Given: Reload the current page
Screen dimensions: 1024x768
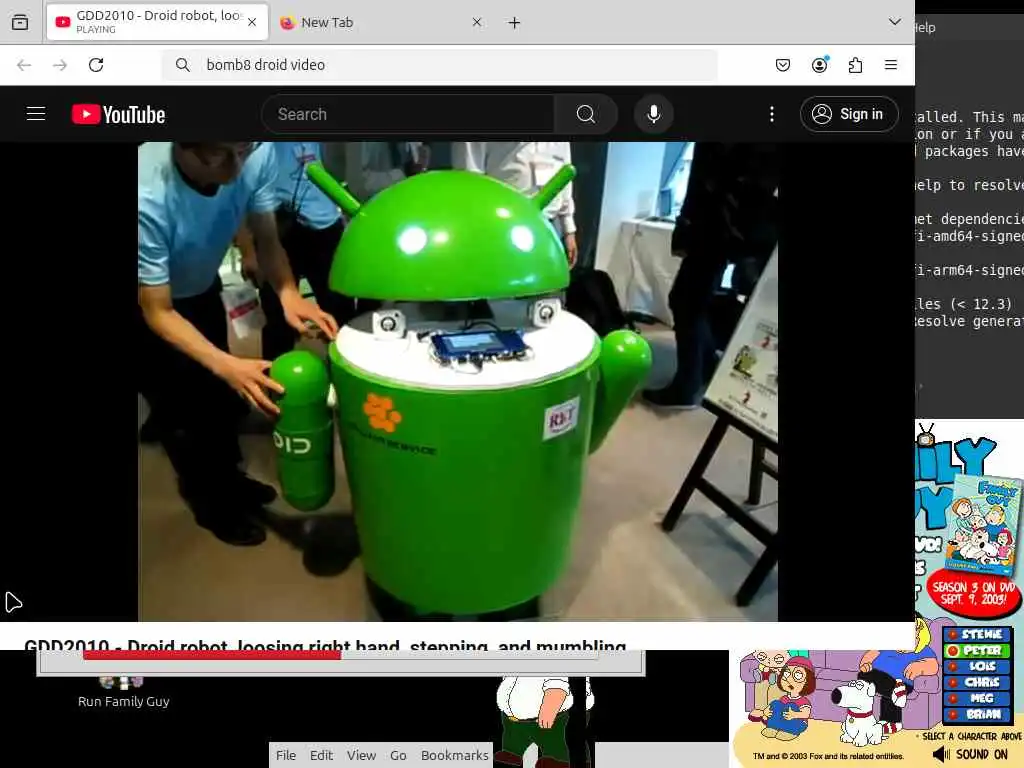Looking at the screenshot, I should [96, 65].
